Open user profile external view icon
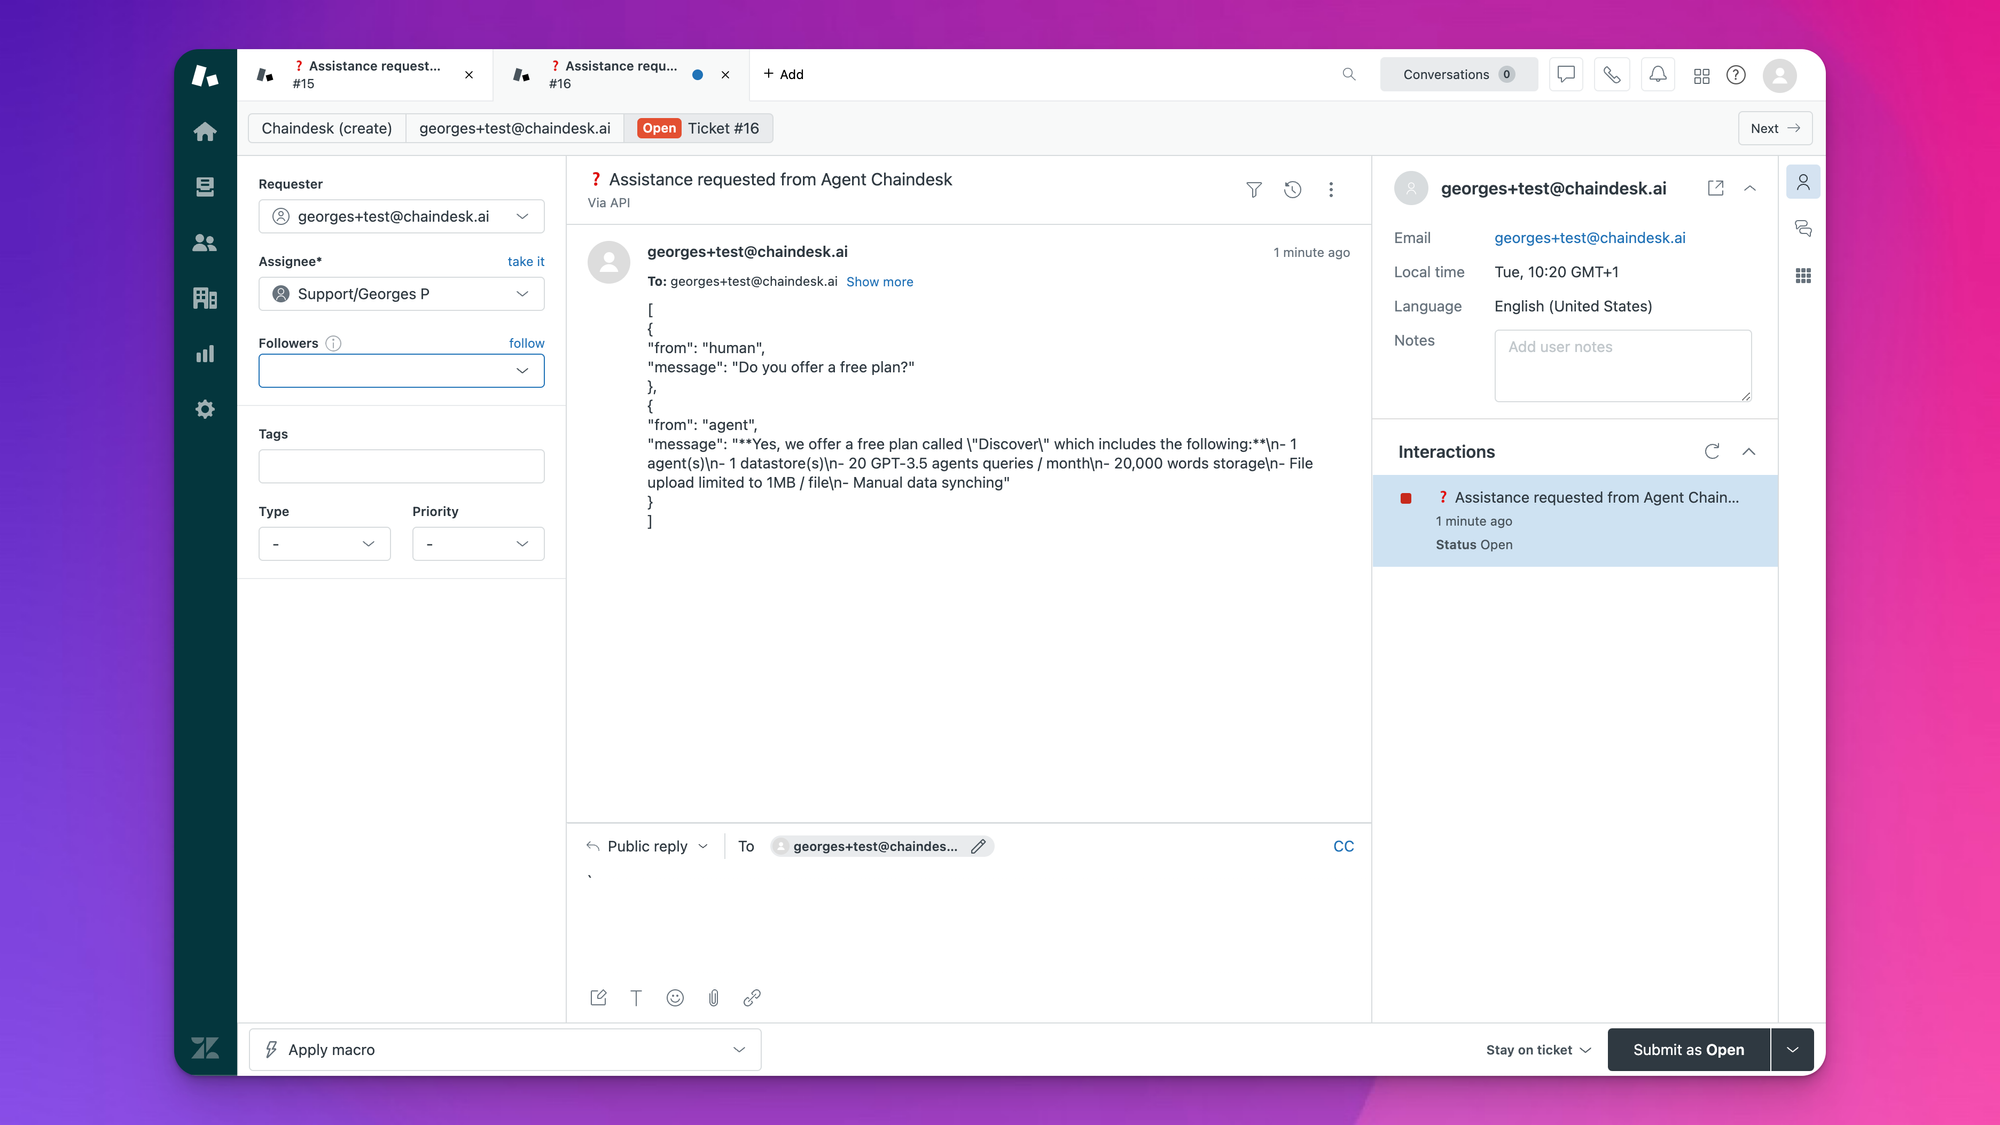Viewport: 2000px width, 1125px height. click(1714, 188)
